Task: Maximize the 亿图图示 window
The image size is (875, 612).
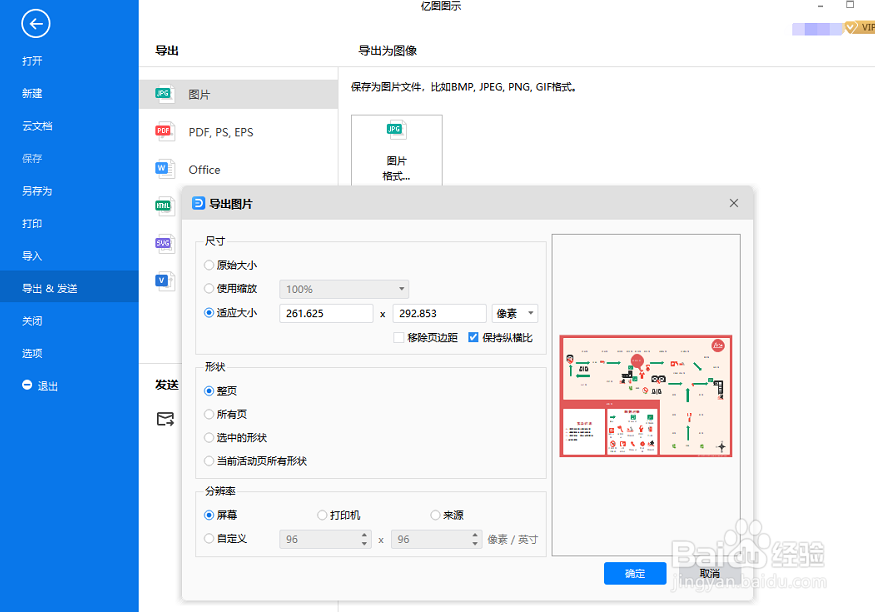Action: click(850, 5)
